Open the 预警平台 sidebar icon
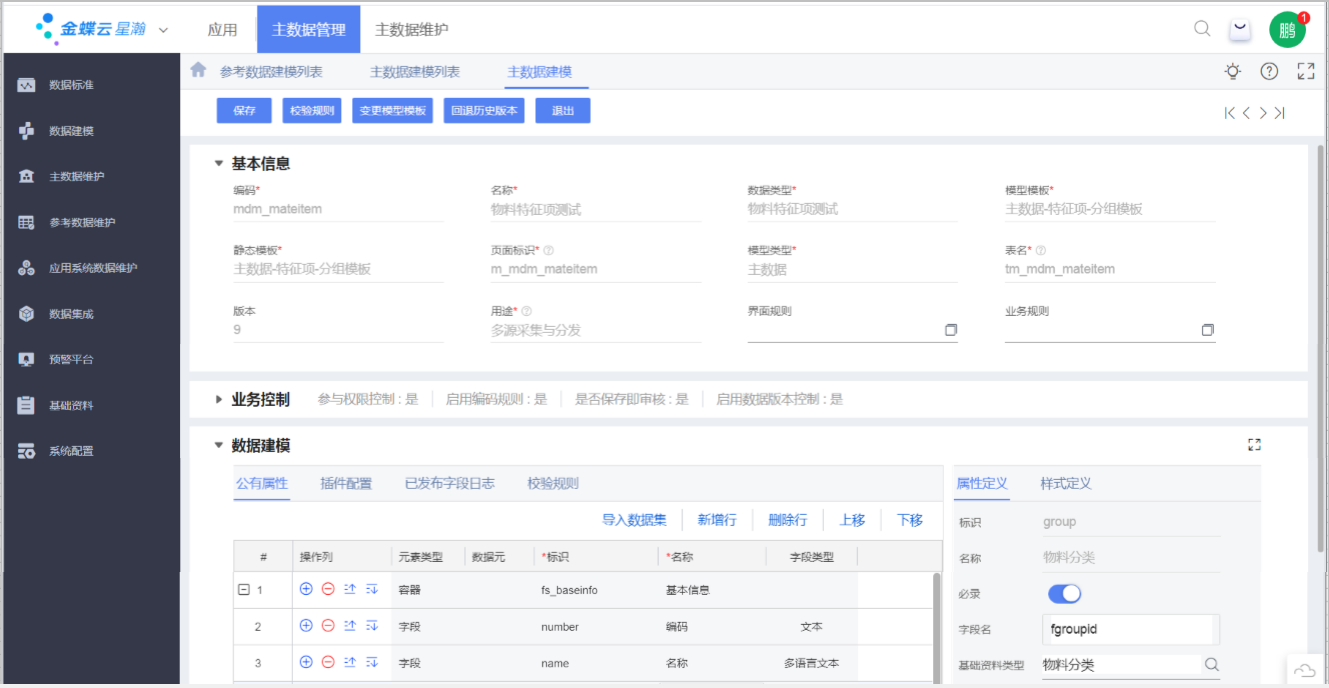 coord(27,359)
